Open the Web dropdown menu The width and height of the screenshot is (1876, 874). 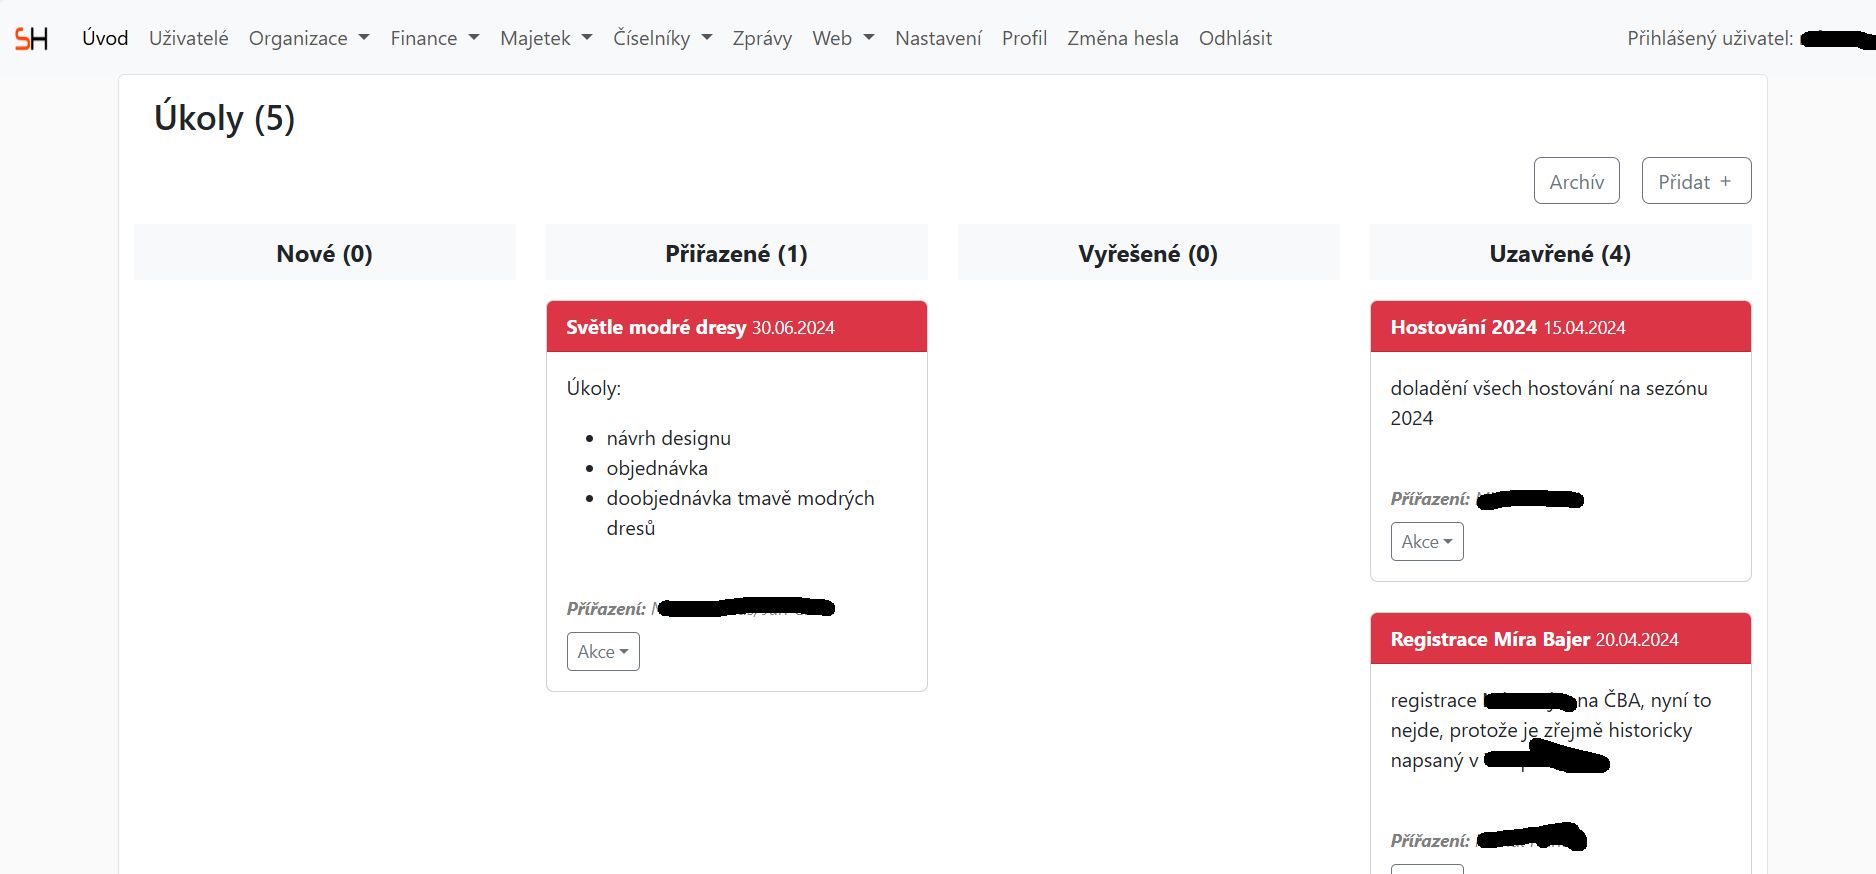842,38
